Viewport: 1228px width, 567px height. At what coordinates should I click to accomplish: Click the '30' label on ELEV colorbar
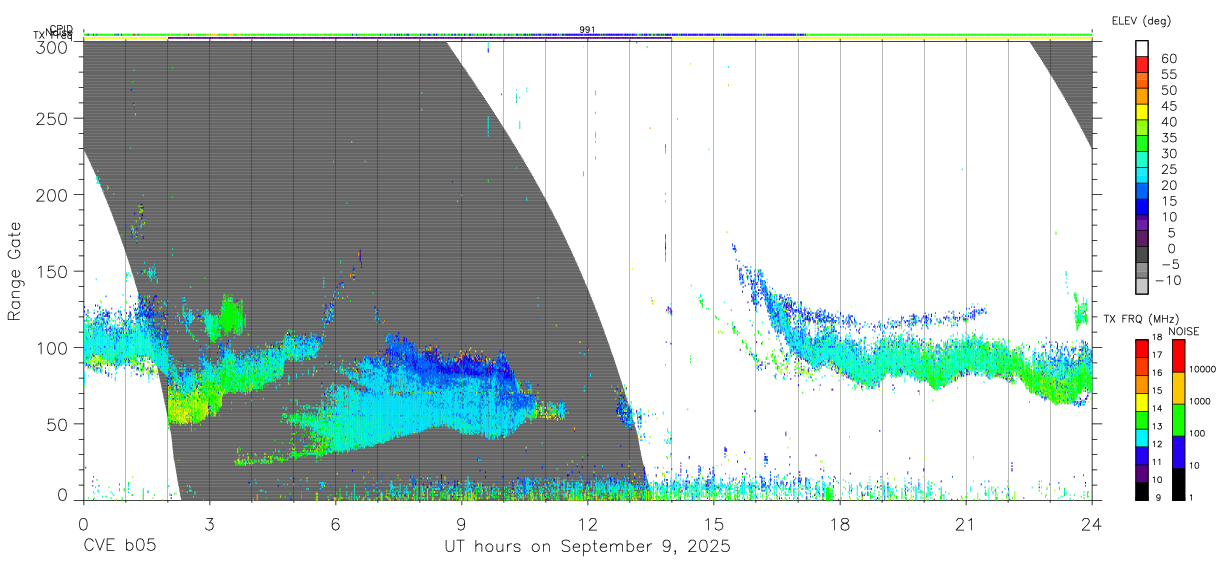[1168, 153]
